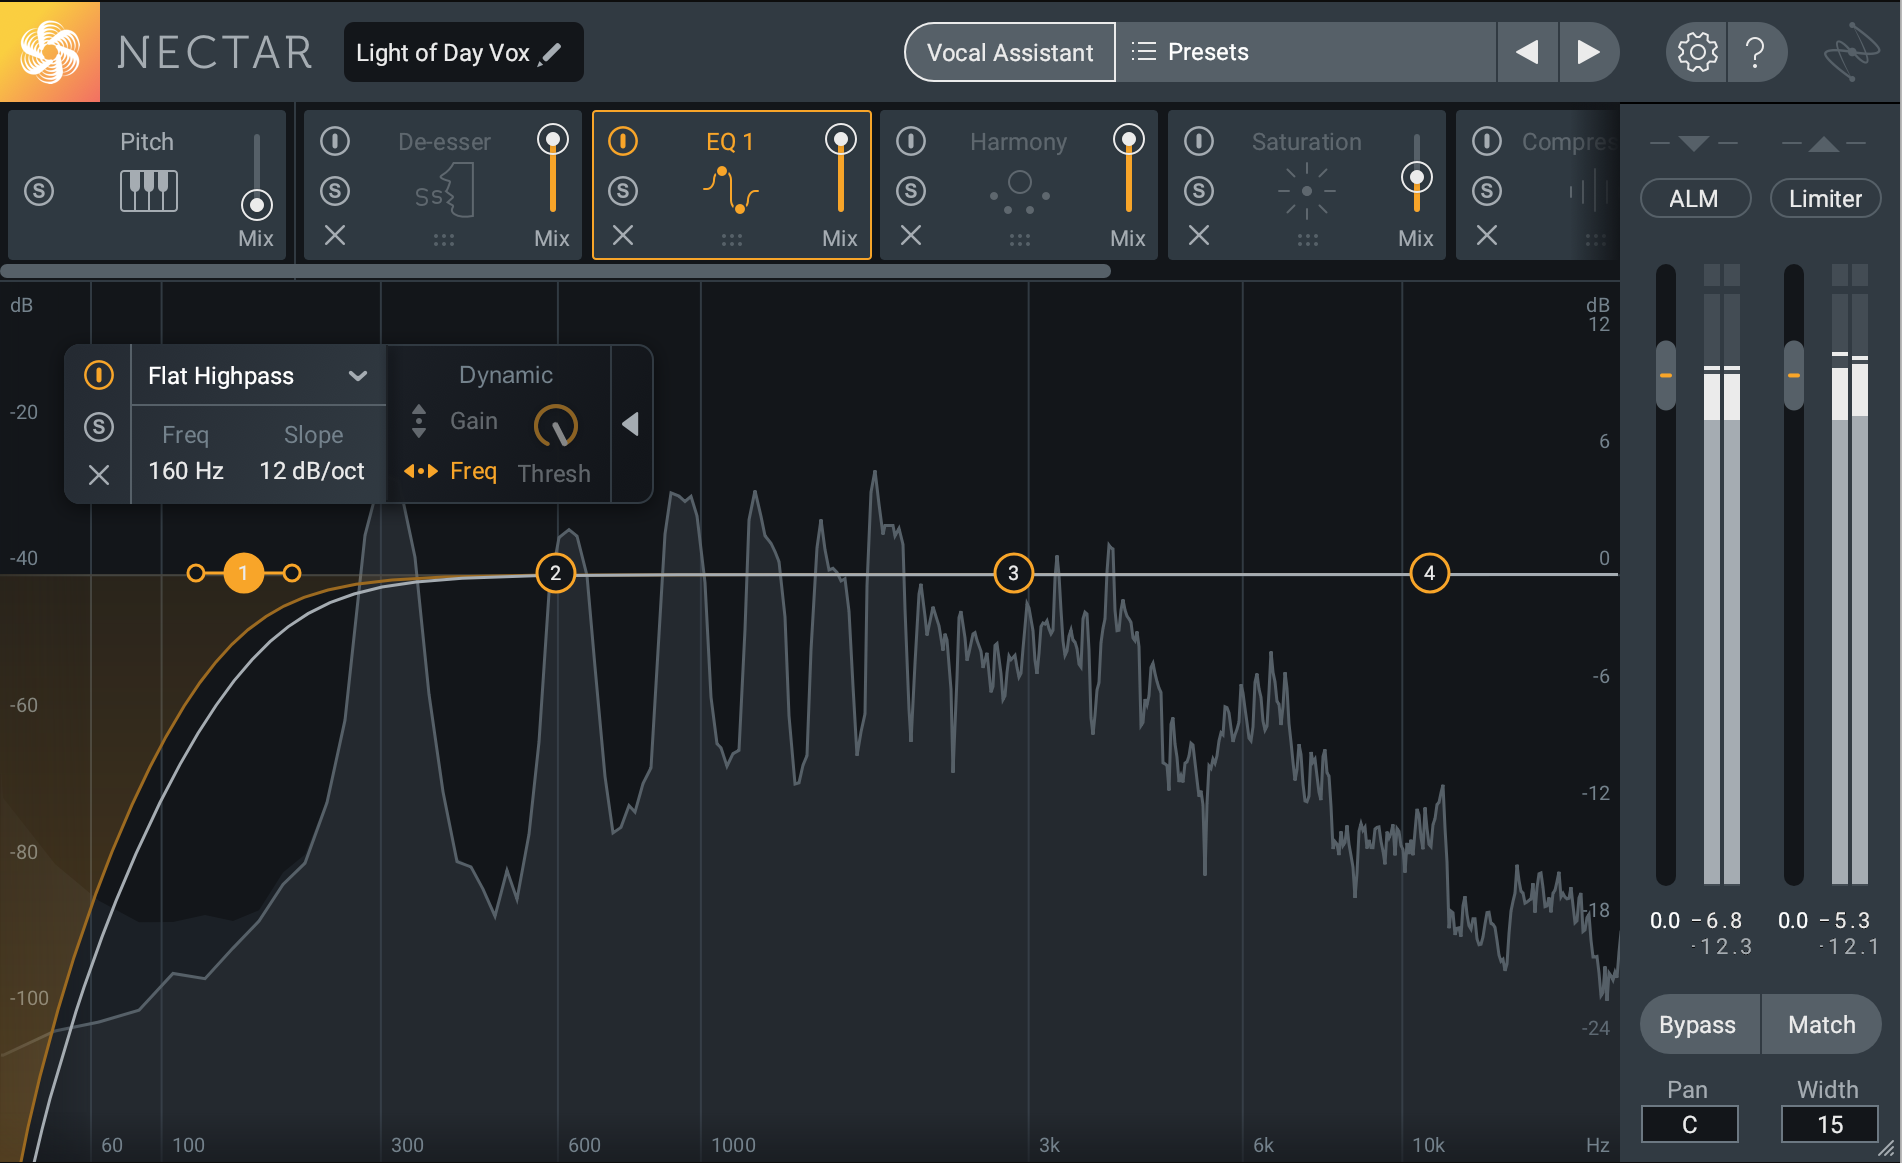Image resolution: width=1902 pixels, height=1163 pixels.
Task: Solo the Compressor module
Action: pos(1487,190)
